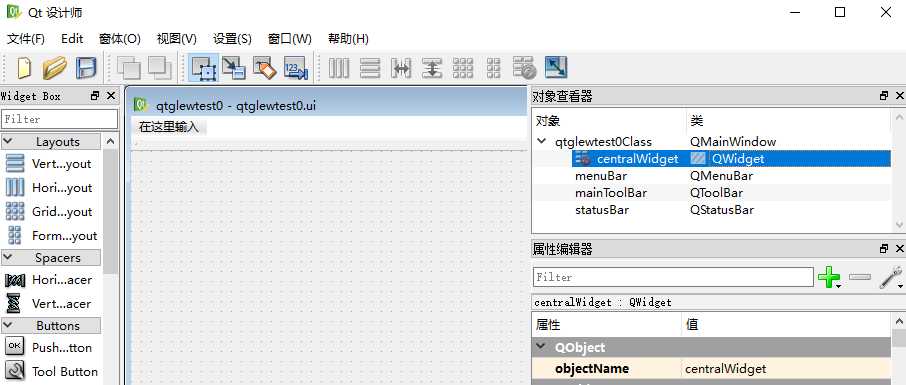
Task: Open the 设置(S) menu
Action: pos(232,39)
